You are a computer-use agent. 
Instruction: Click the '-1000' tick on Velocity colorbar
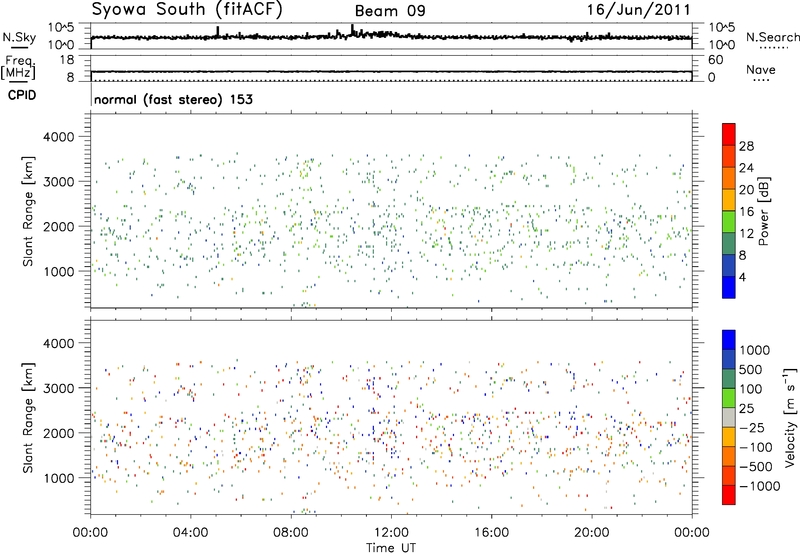tap(760, 486)
